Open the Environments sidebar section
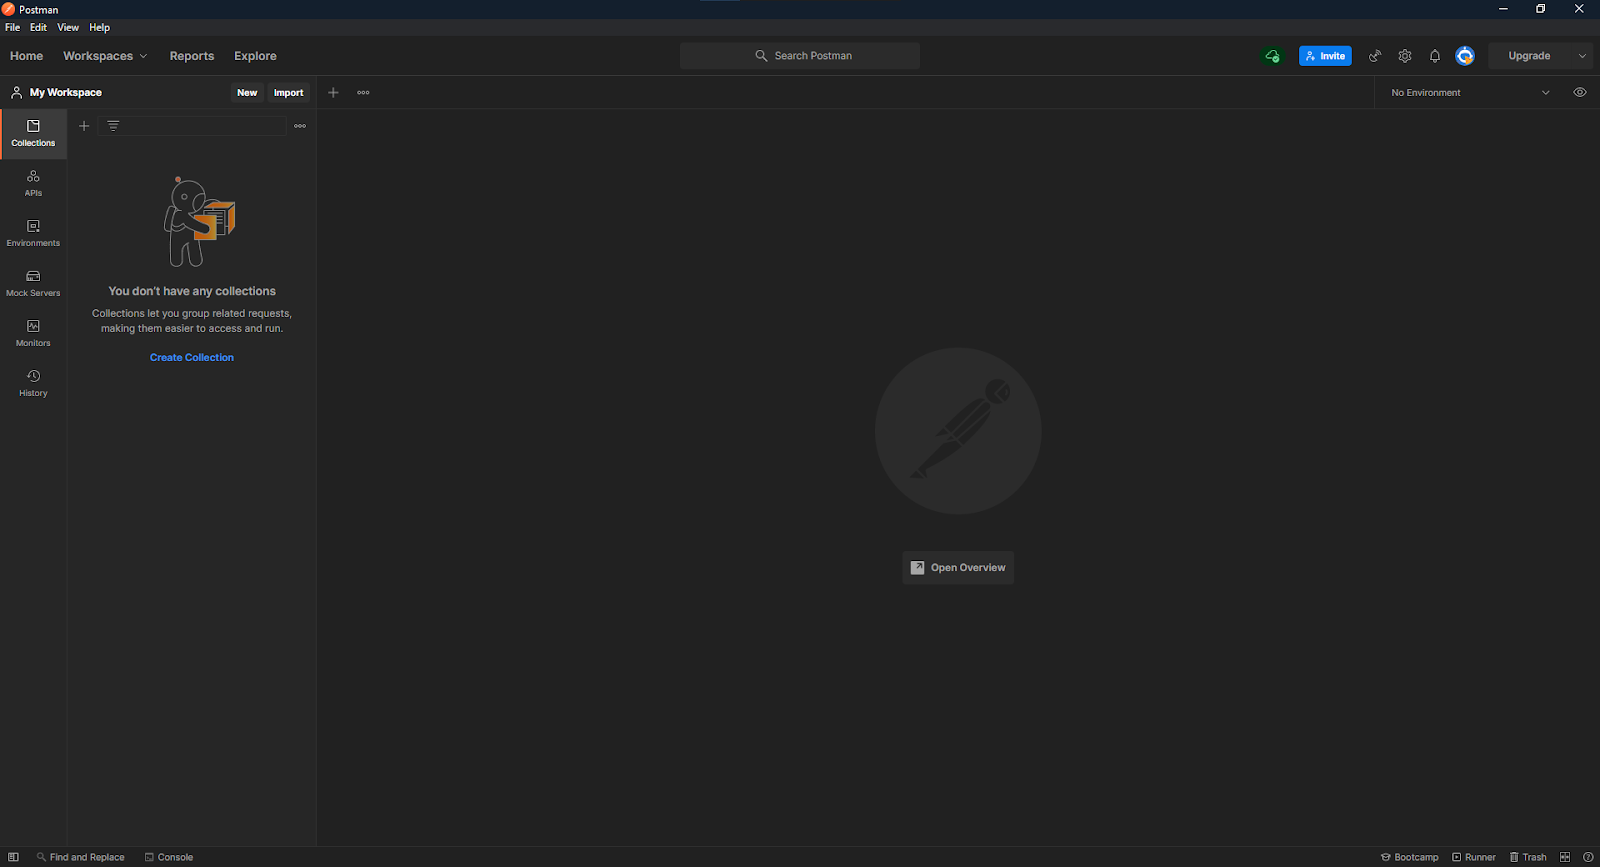 point(33,234)
